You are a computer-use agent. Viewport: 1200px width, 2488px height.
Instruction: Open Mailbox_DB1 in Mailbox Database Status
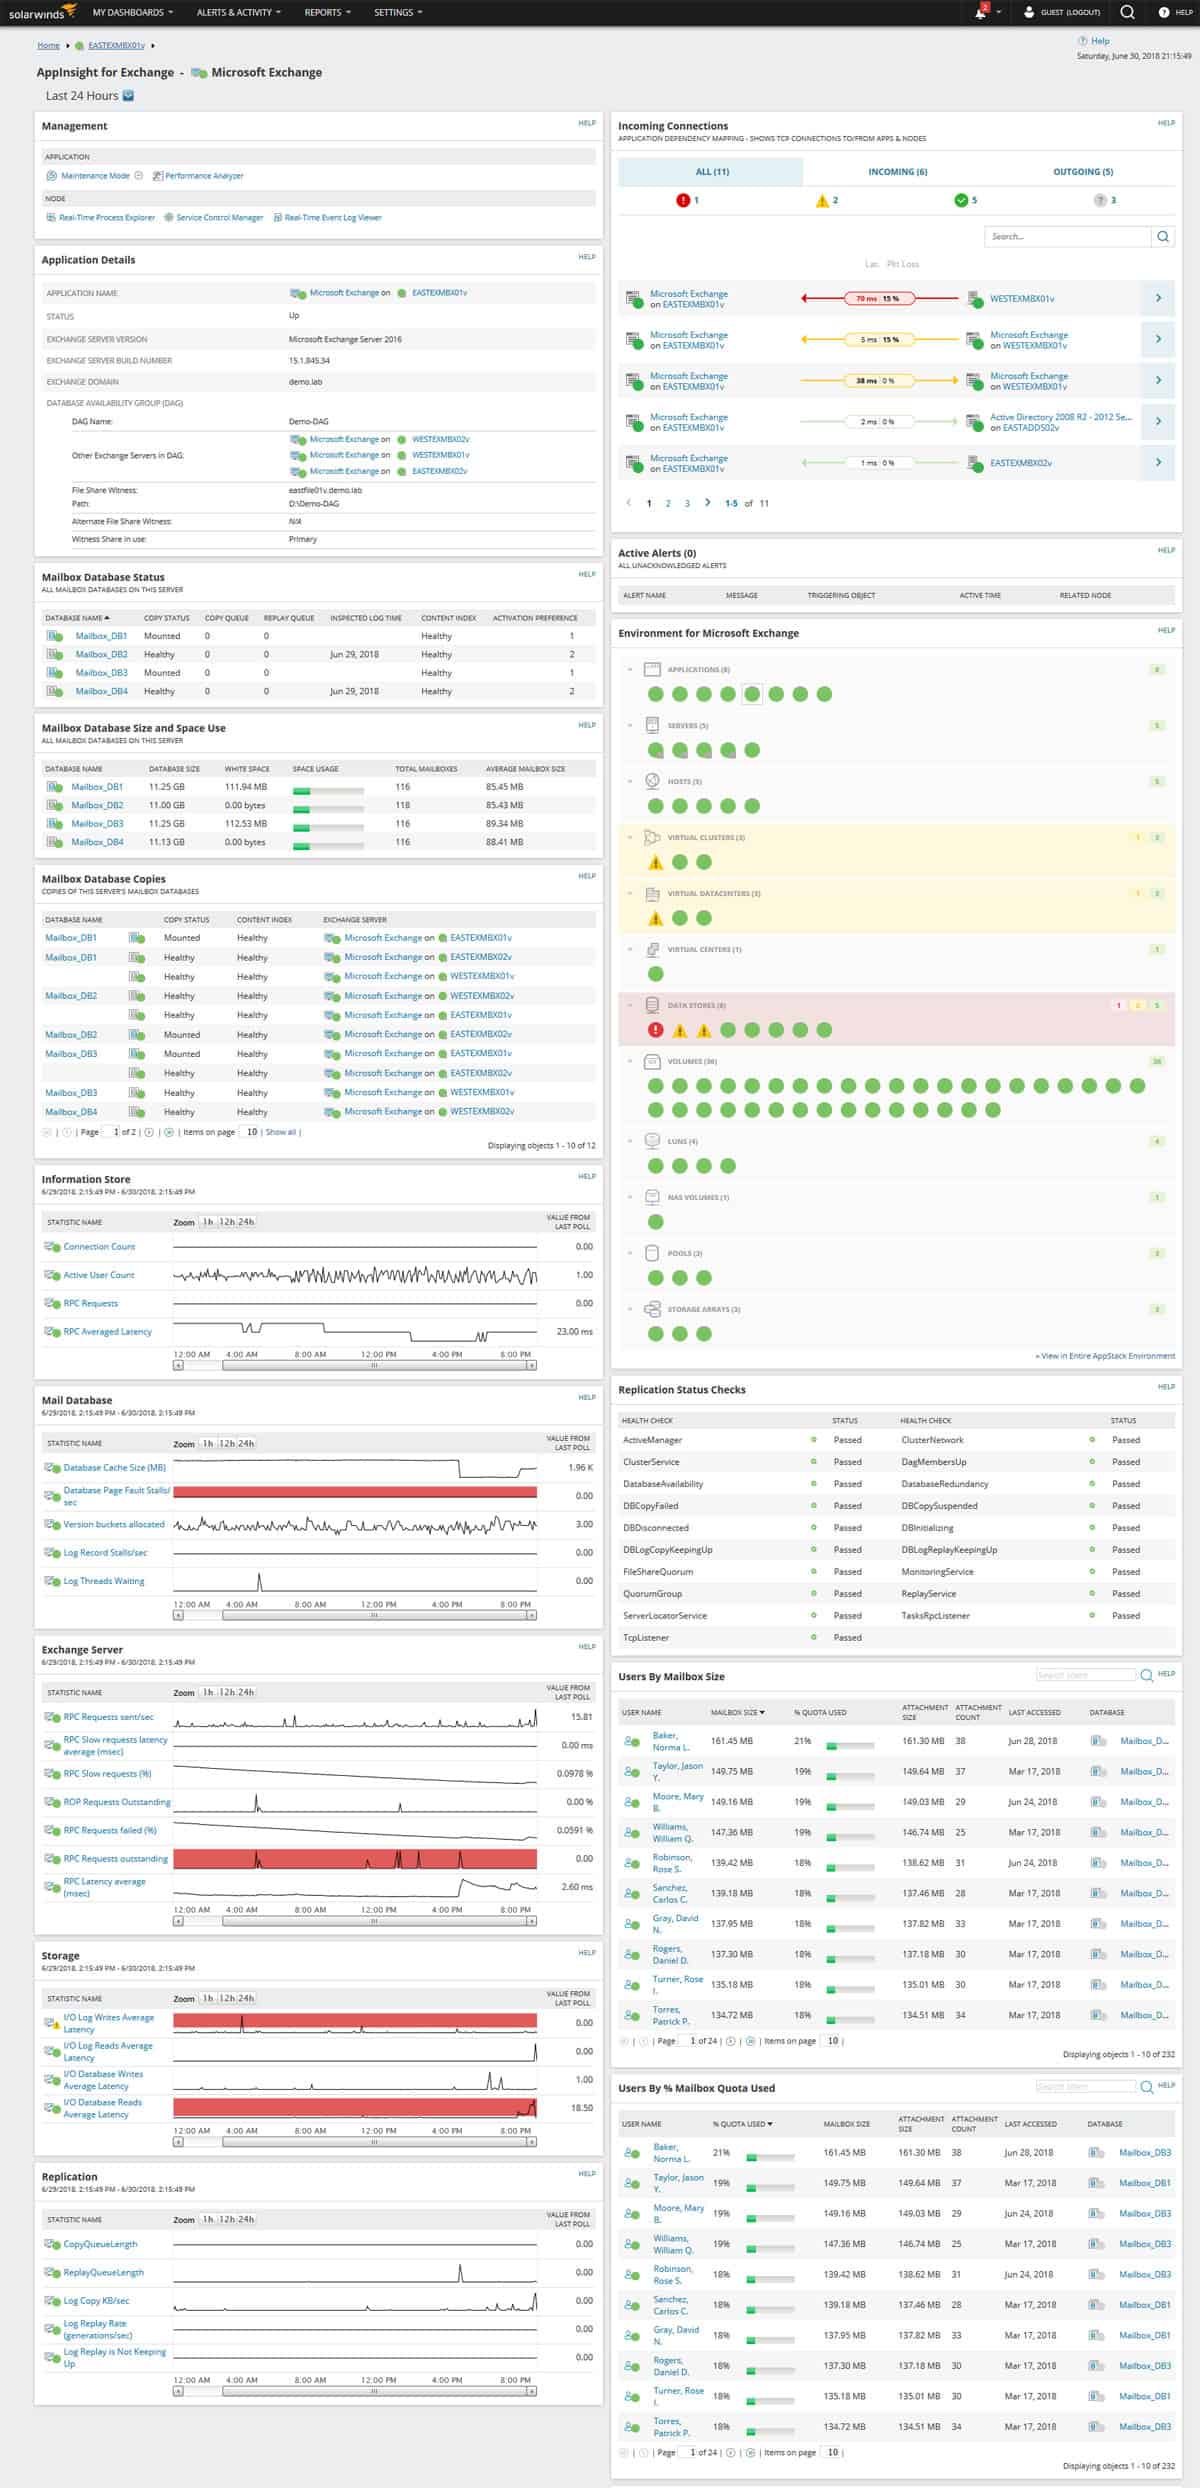(101, 636)
